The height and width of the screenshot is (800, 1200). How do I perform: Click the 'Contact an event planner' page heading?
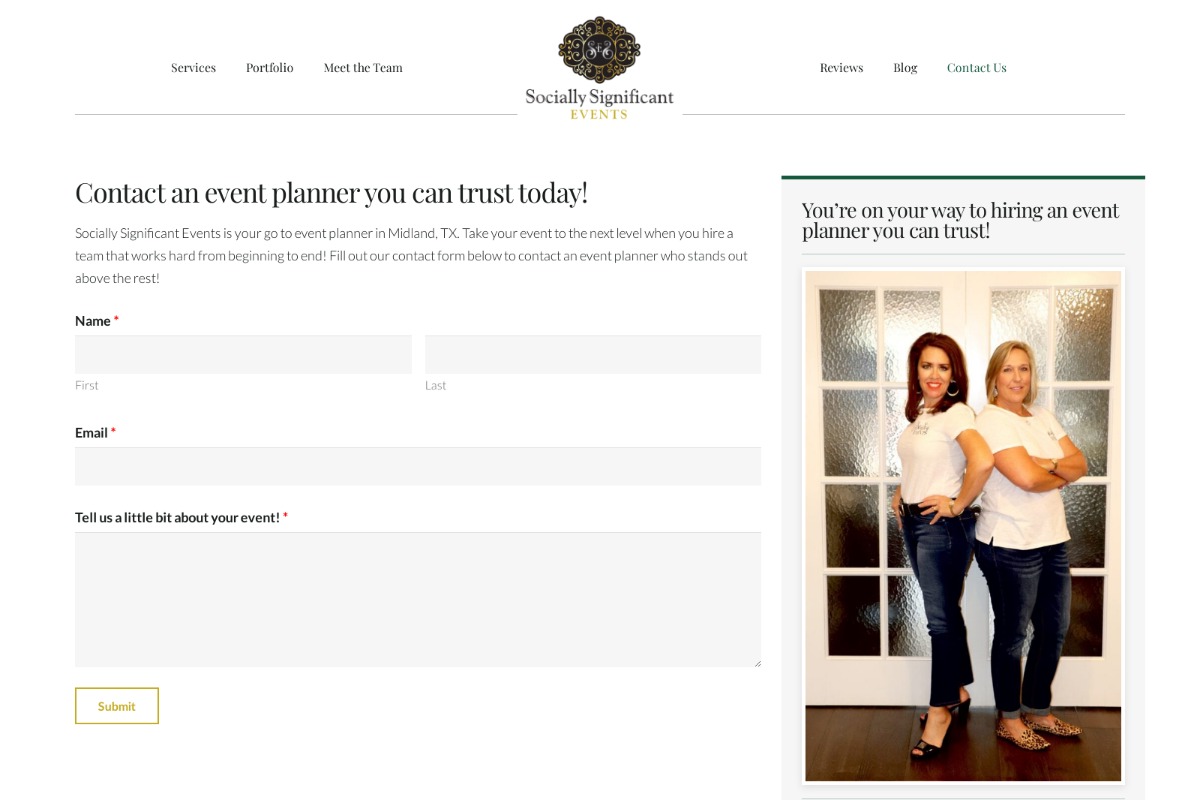tap(331, 192)
